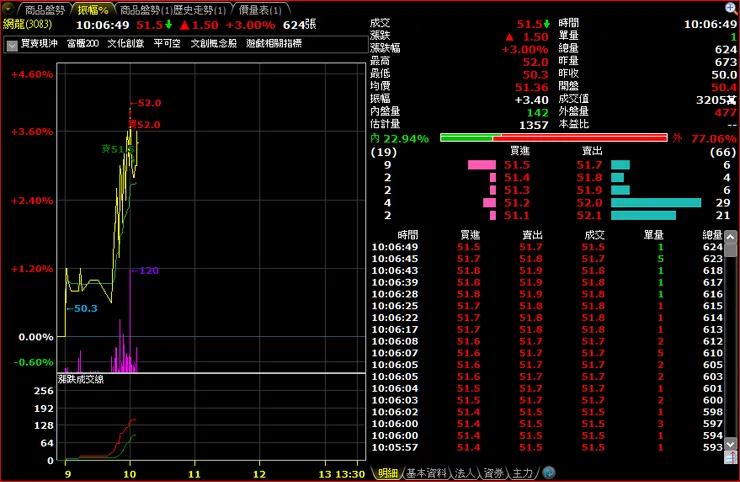Click the ask price 52.1 in order book
740x482 pixels.
pyautogui.click(x=589, y=216)
